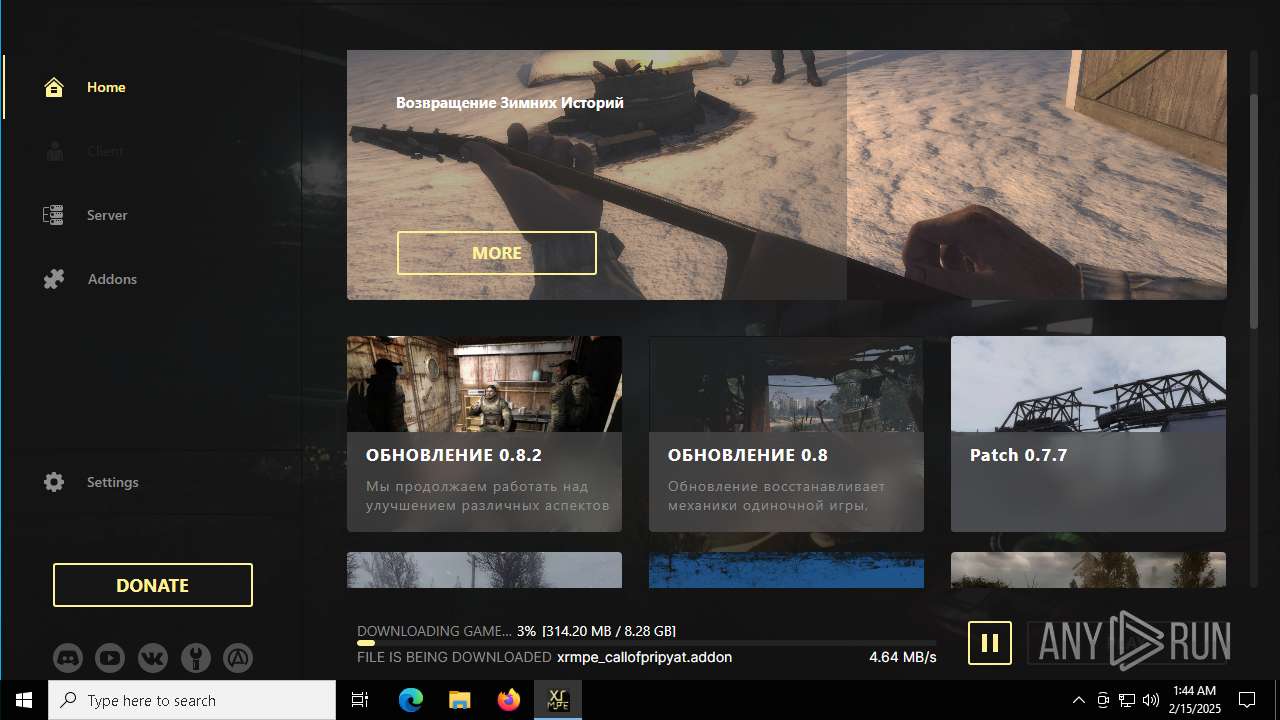
Task: Pause the game download
Action: pyautogui.click(x=990, y=643)
